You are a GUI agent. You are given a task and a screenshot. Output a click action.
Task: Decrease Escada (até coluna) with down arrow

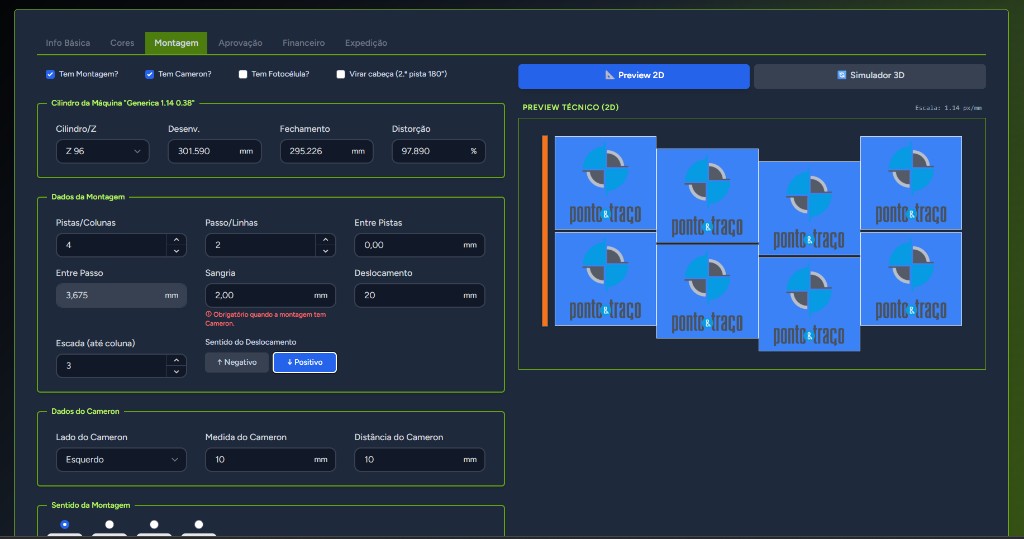pos(176,372)
